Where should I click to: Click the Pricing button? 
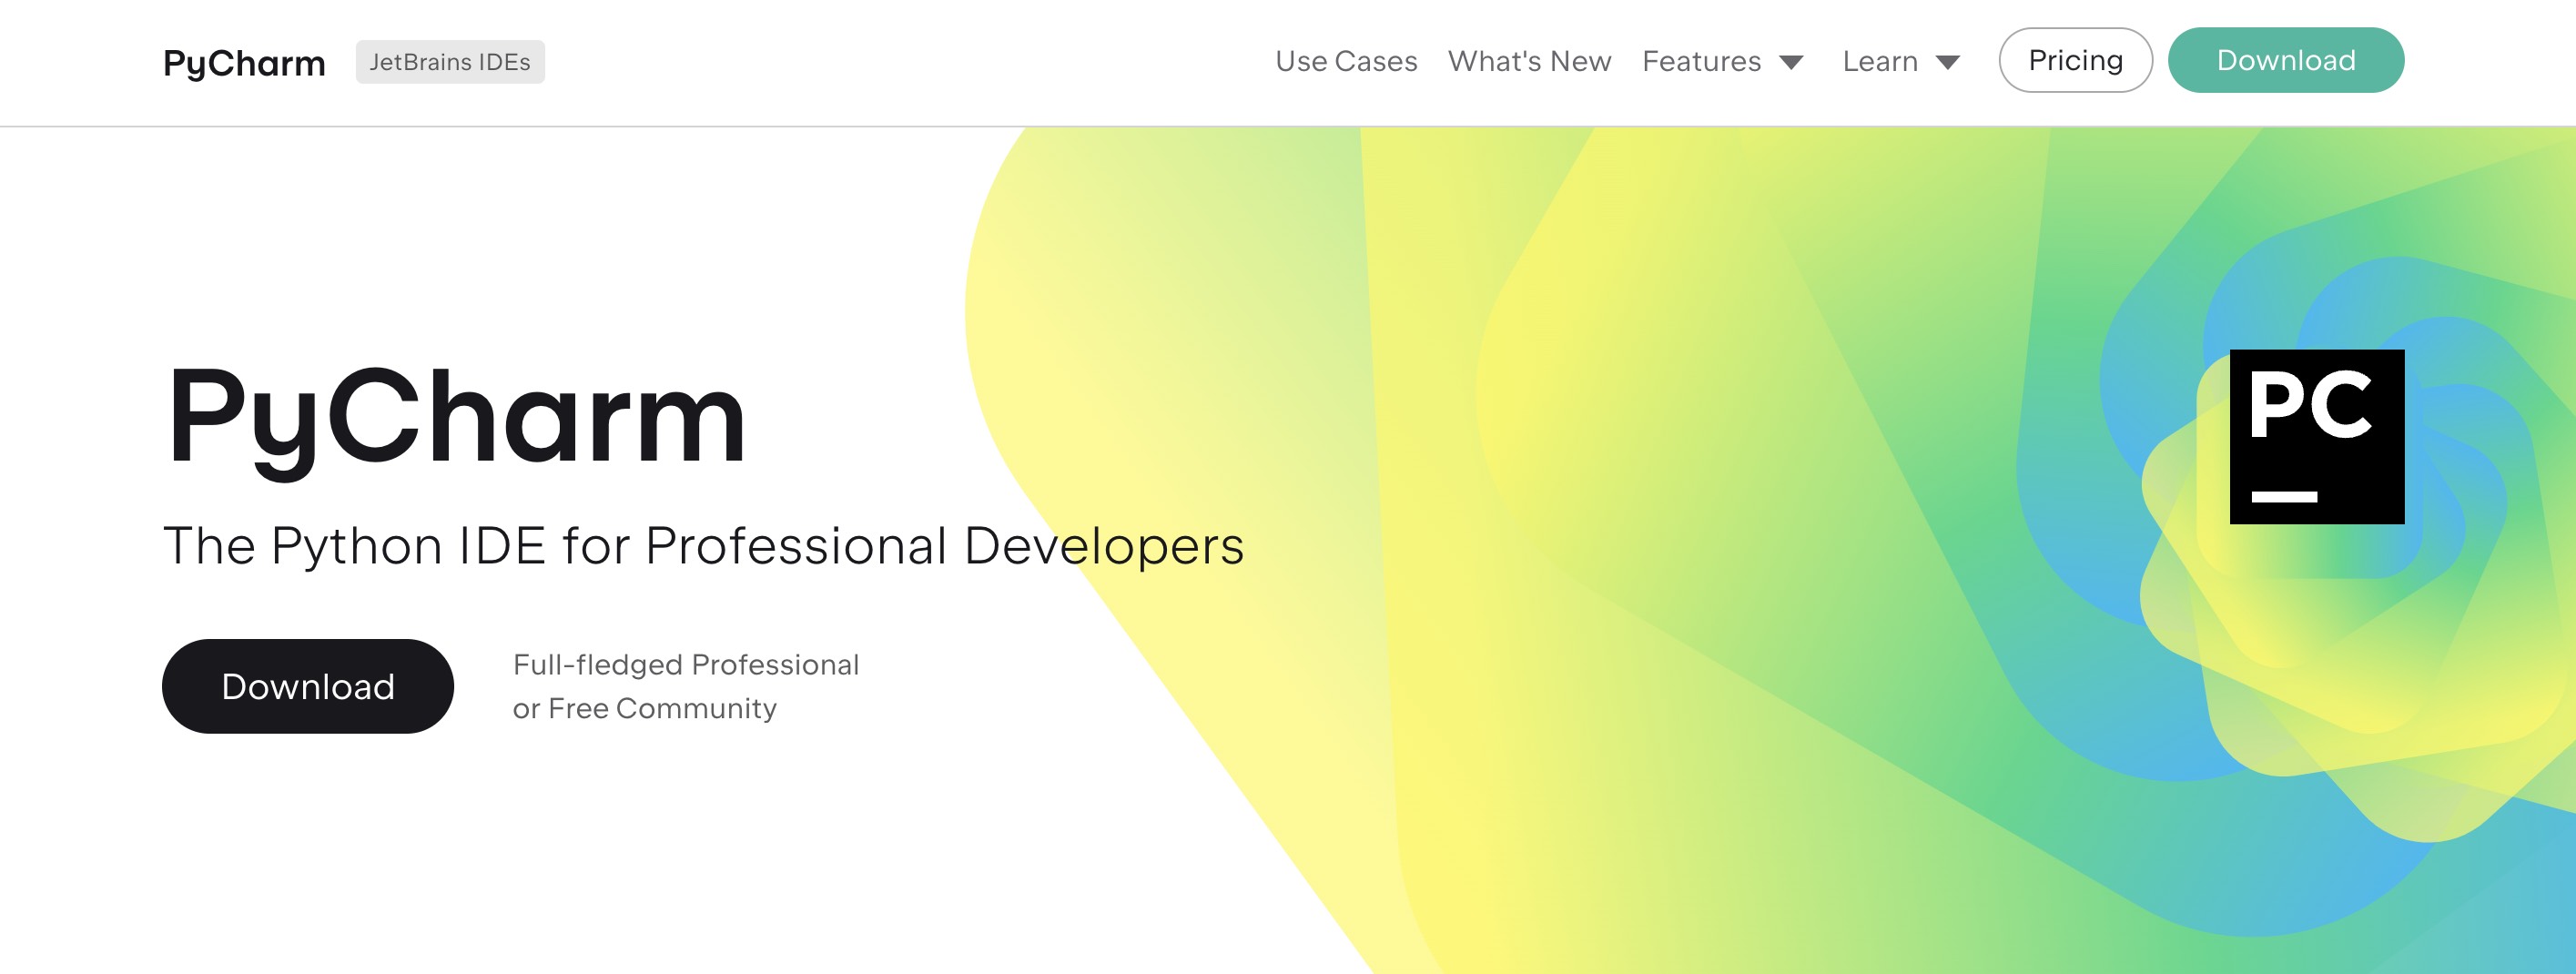[x=2075, y=60]
